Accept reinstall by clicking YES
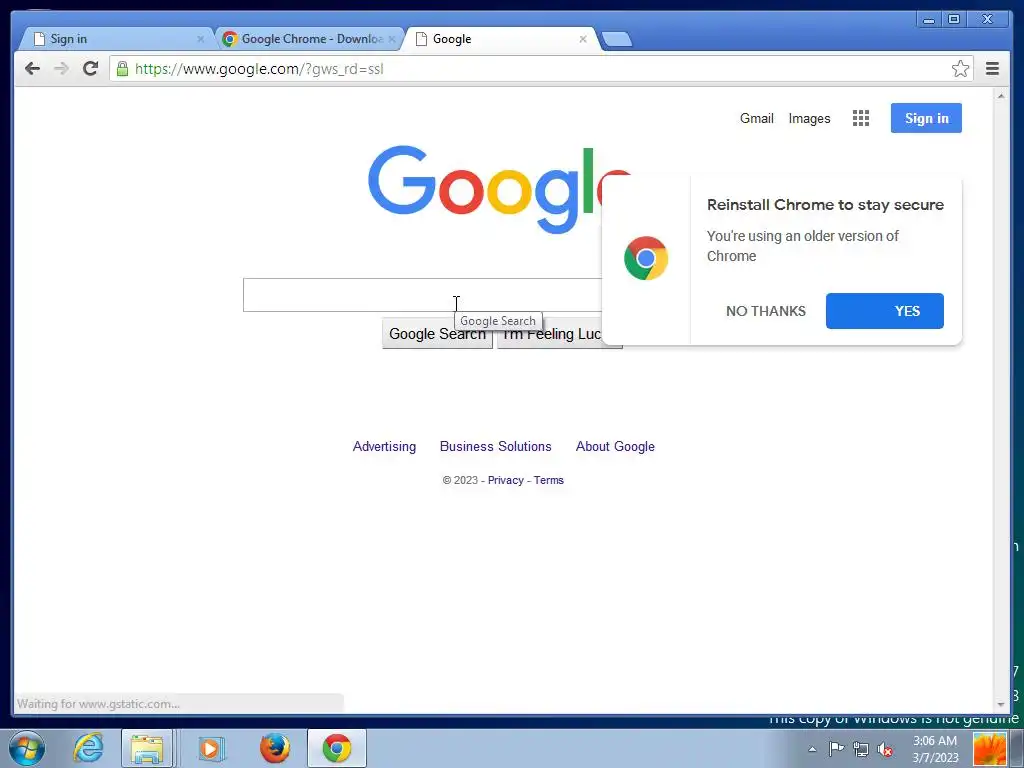Viewport: 1024px width, 768px height. click(884, 311)
